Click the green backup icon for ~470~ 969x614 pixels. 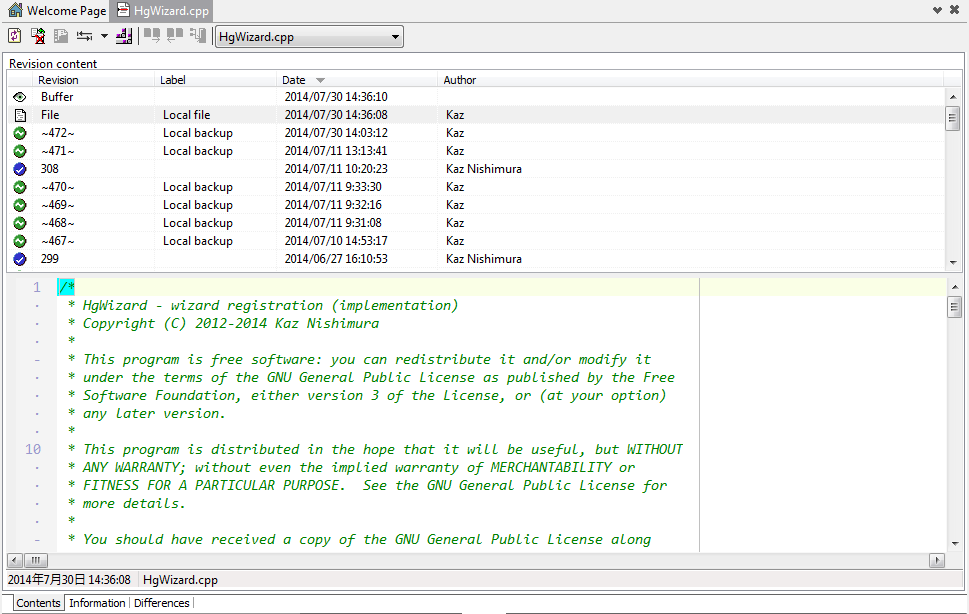pos(20,187)
